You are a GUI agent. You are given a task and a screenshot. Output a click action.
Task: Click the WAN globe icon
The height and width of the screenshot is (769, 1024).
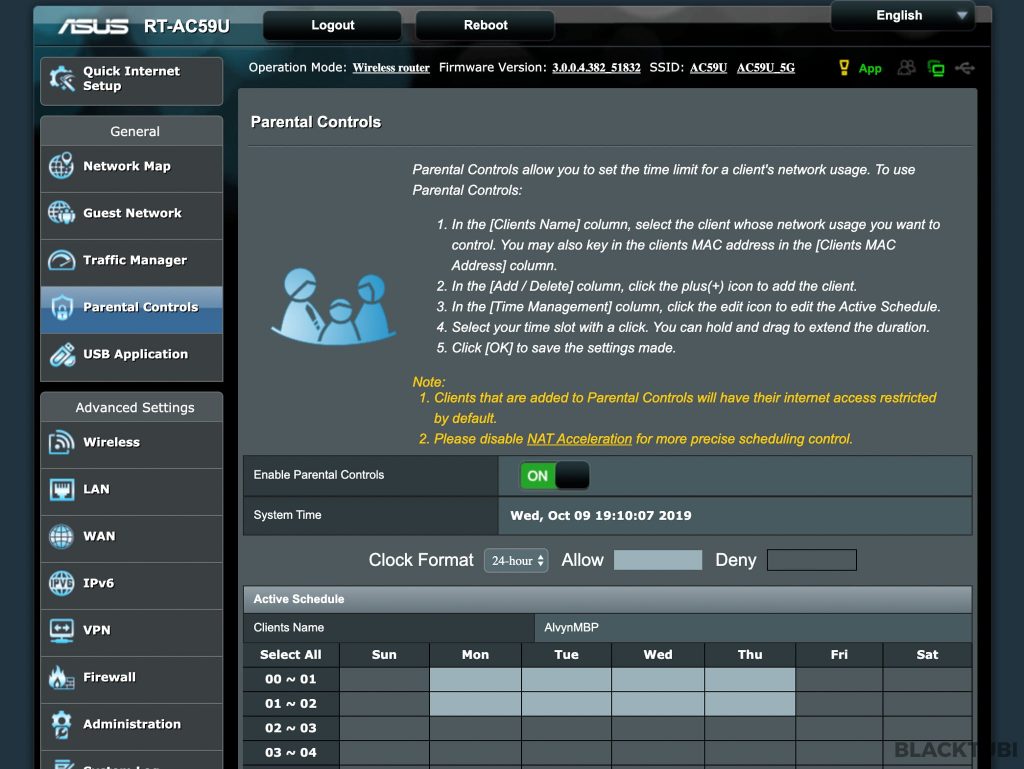tap(61, 536)
